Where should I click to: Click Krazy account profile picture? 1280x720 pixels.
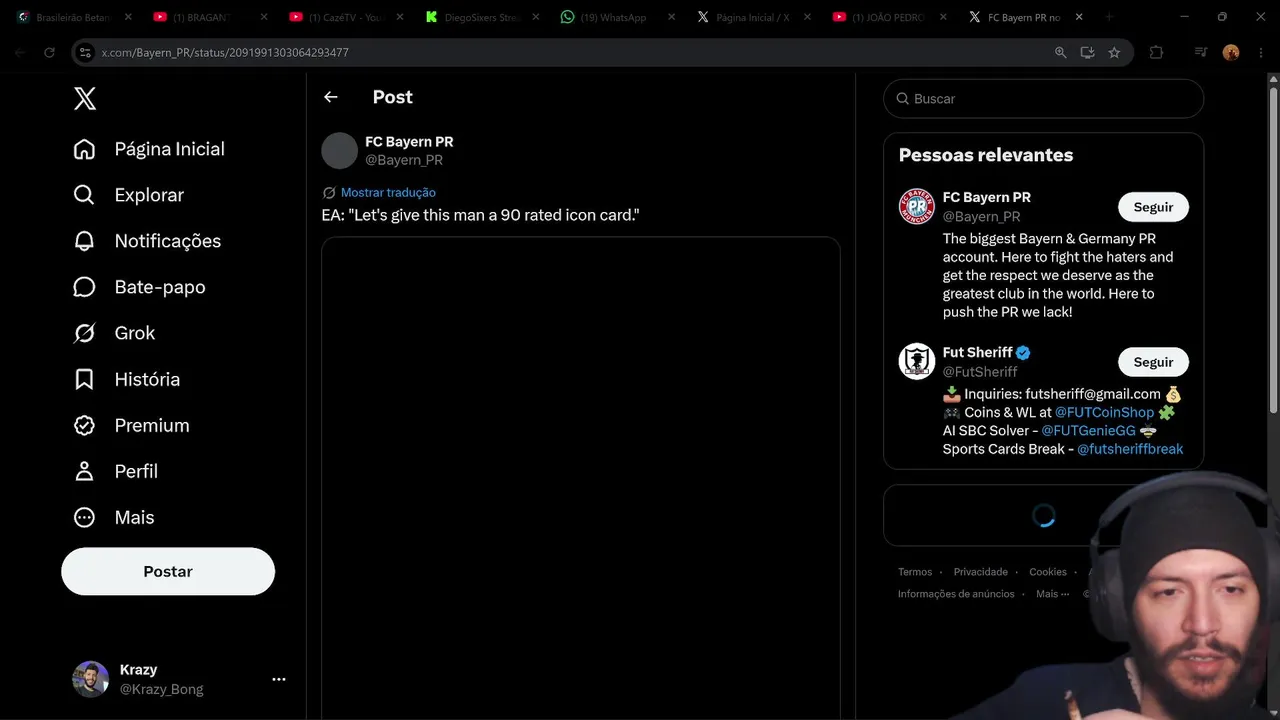point(91,679)
